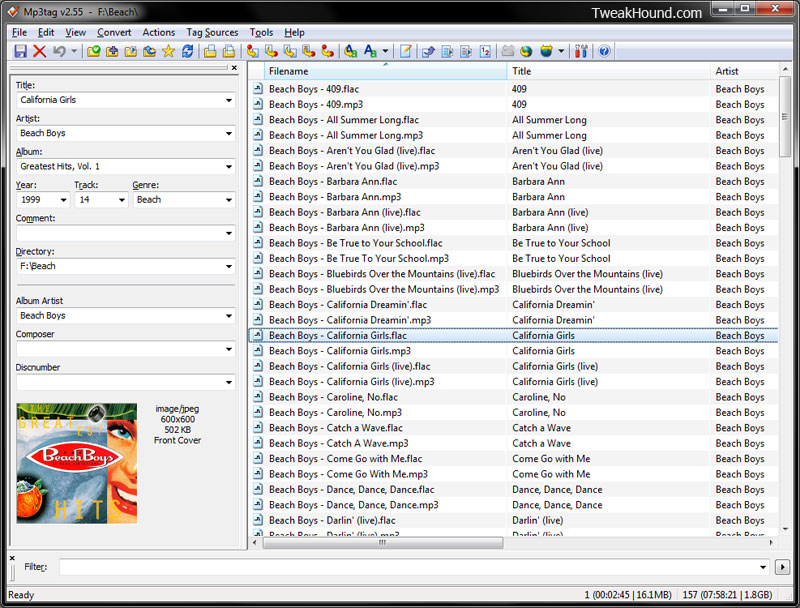Select 'Beach Boys - Catch a Wave.flac'
The image size is (800, 608).
point(514,428)
